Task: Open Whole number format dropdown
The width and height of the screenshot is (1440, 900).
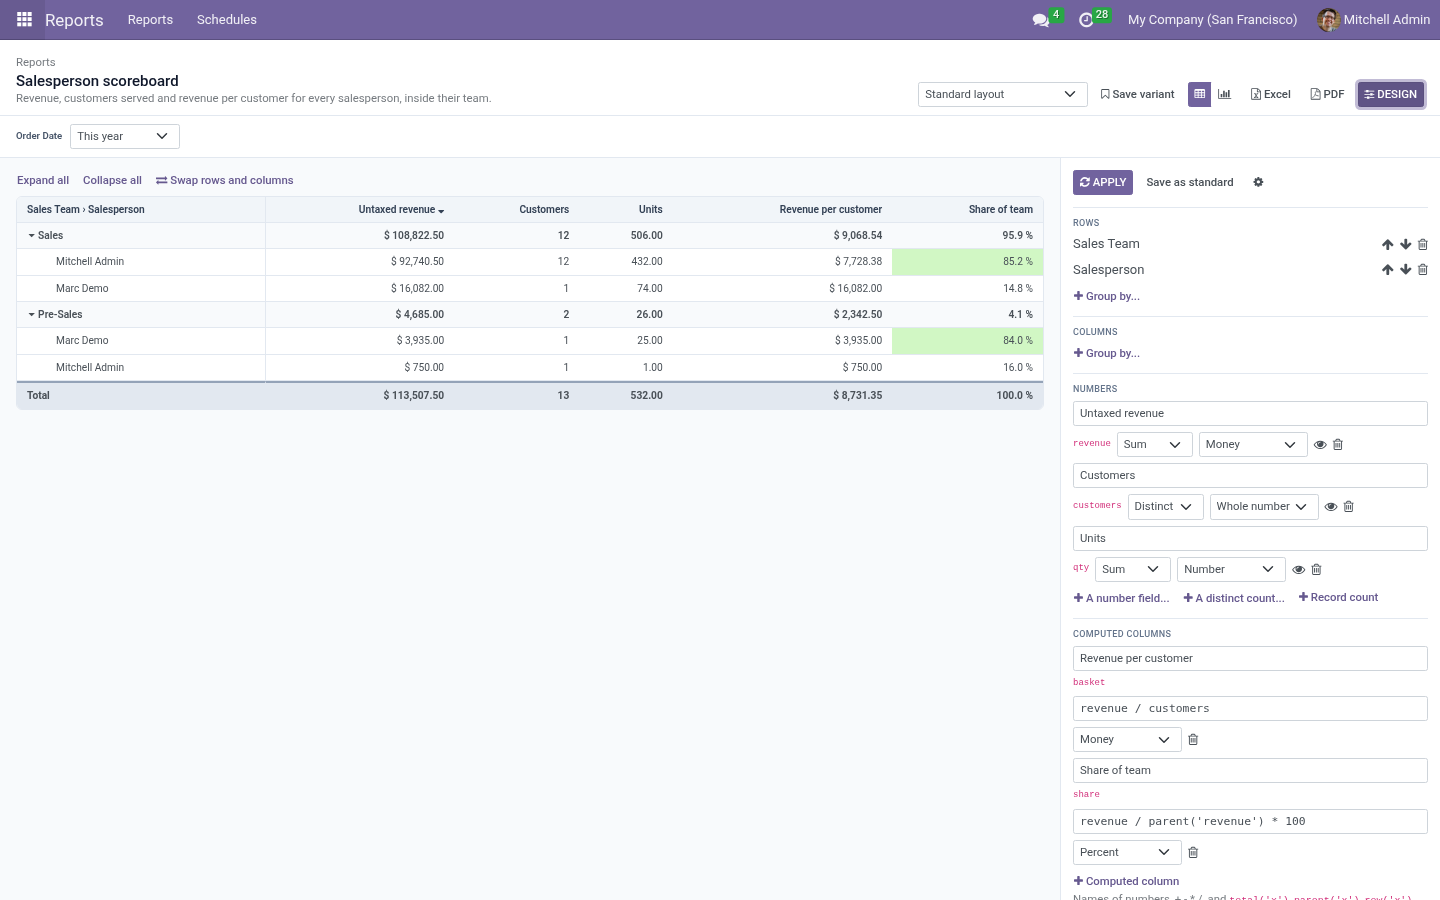Action: [x=1264, y=506]
